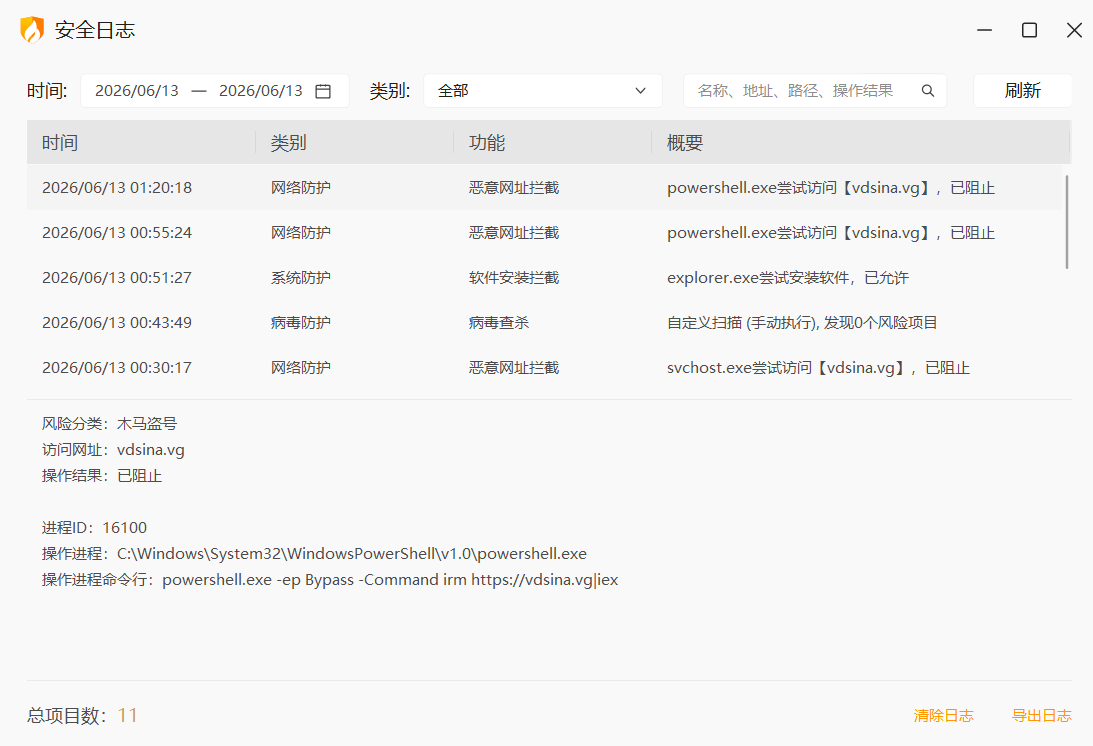Click the 操作进程命令行 command line text
Screen dimensions: 1093x746
tap(330, 579)
